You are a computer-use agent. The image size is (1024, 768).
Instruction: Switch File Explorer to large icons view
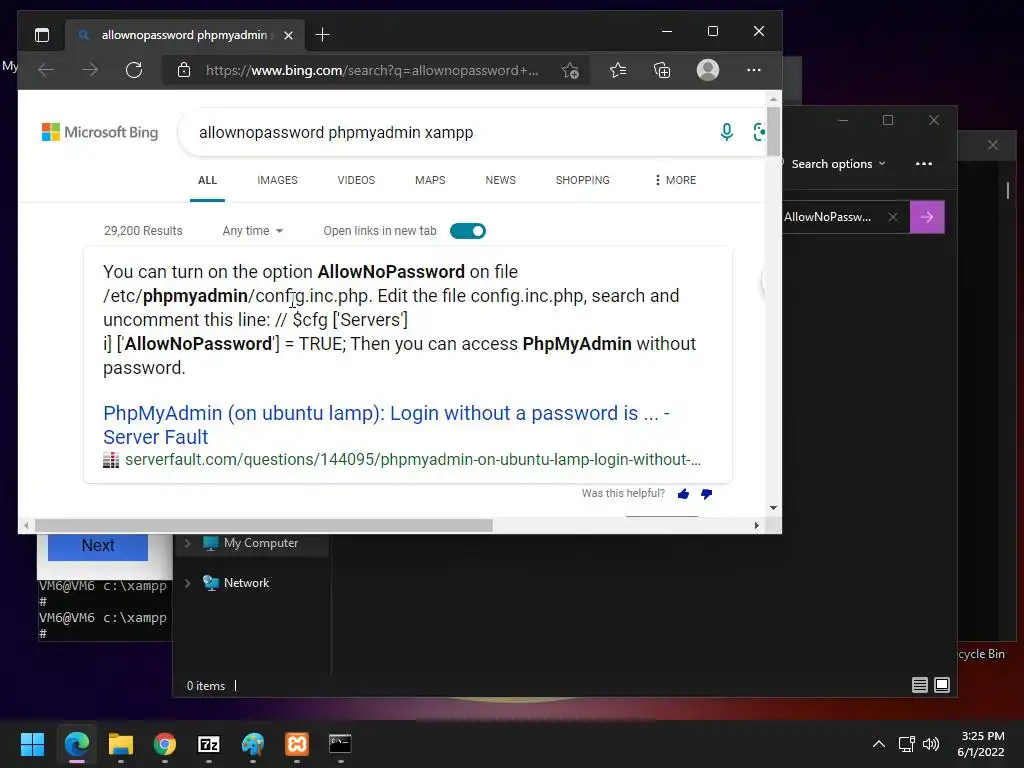pyautogui.click(x=942, y=684)
